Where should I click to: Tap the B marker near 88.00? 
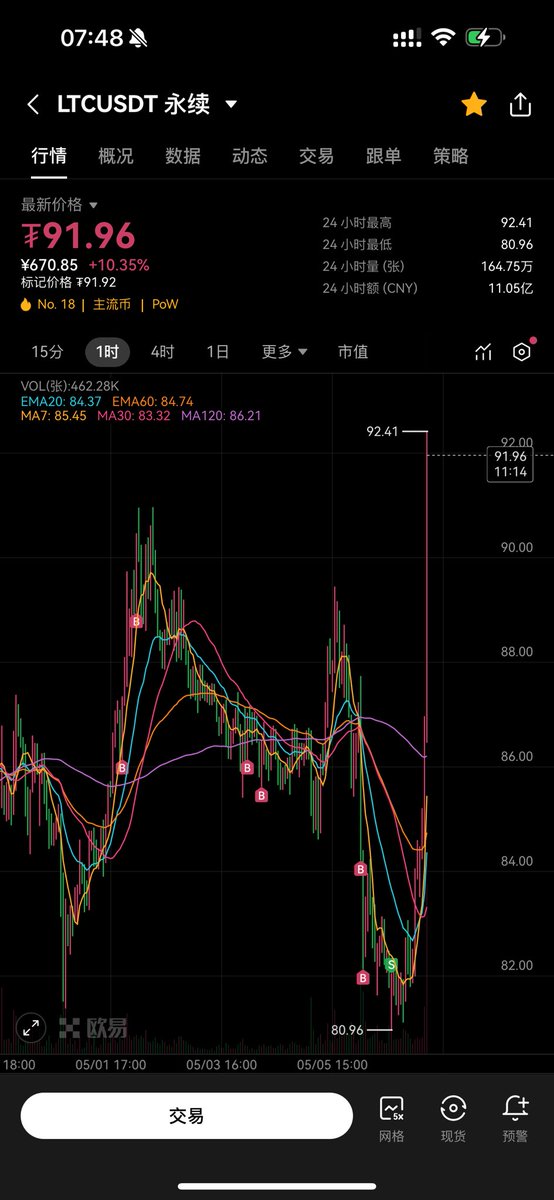137,621
